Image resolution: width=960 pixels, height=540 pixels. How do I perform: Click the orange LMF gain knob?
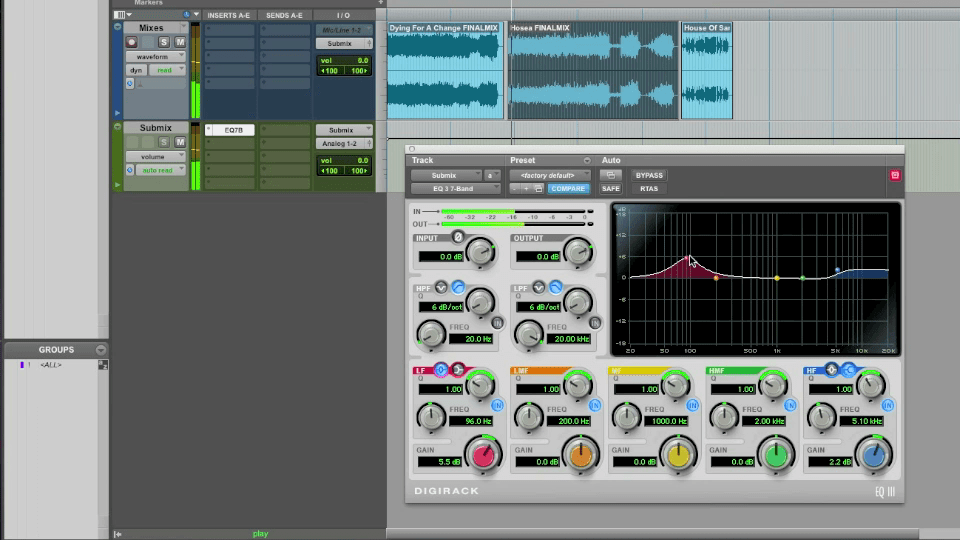pos(580,455)
